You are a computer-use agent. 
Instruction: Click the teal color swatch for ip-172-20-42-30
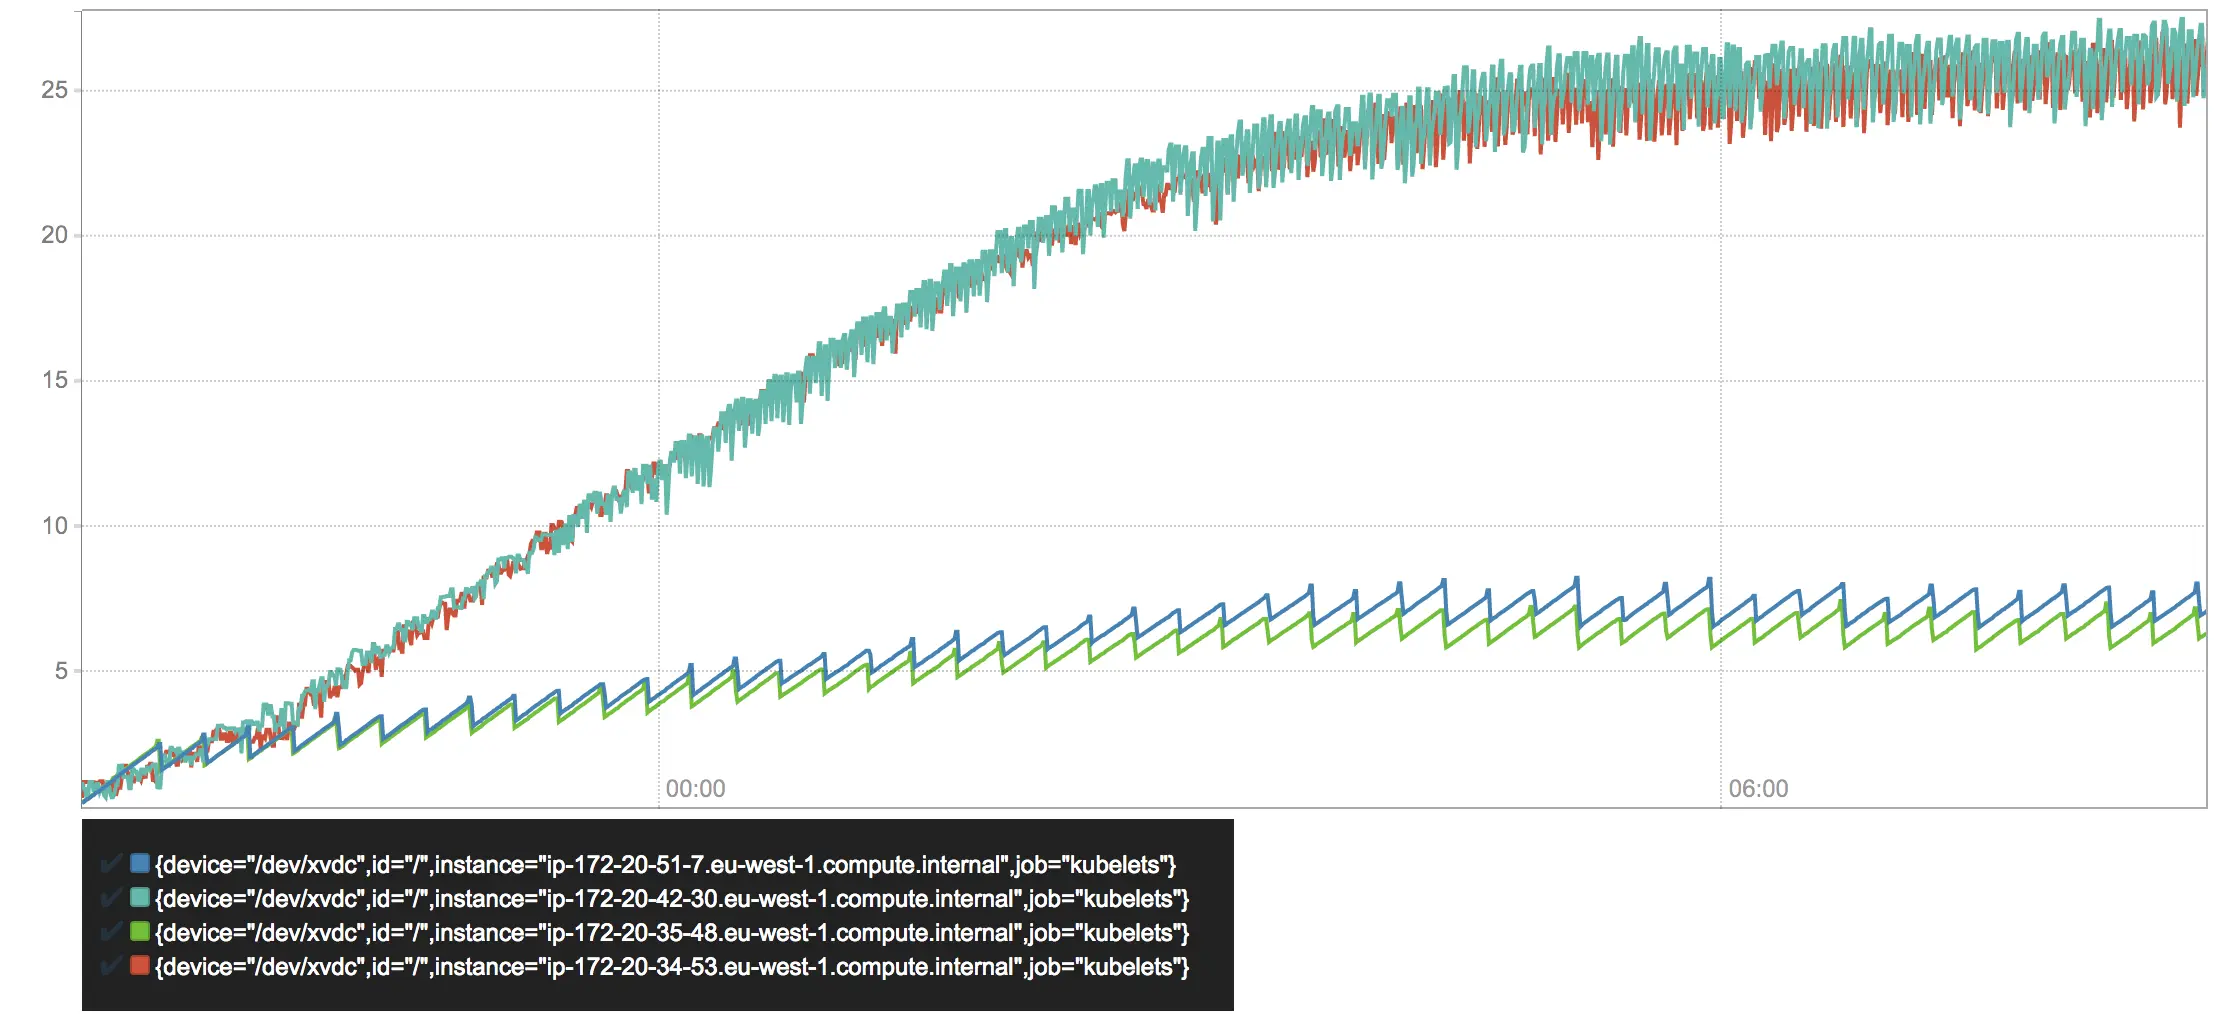click(x=139, y=899)
